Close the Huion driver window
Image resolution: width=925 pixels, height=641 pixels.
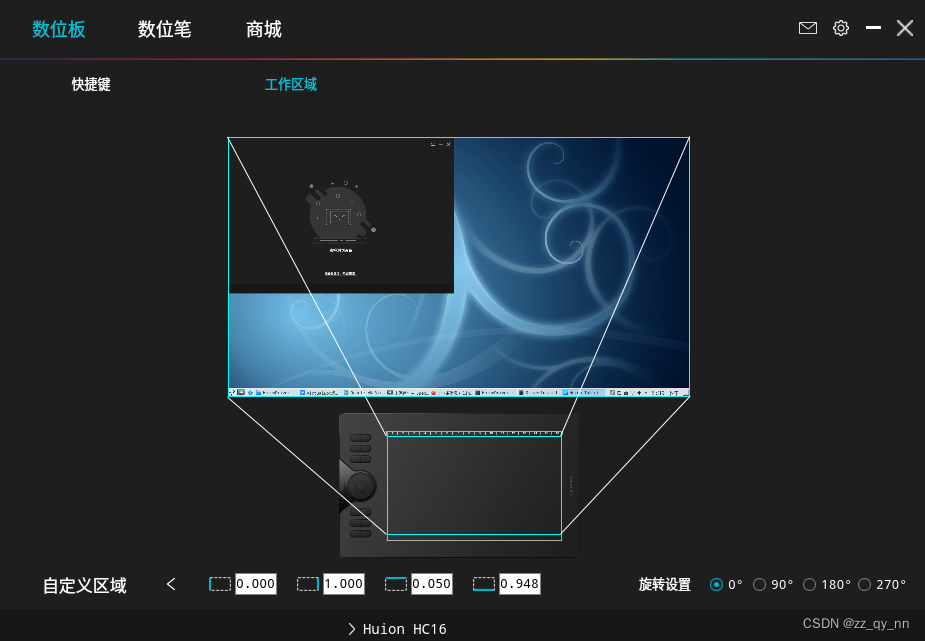[905, 28]
